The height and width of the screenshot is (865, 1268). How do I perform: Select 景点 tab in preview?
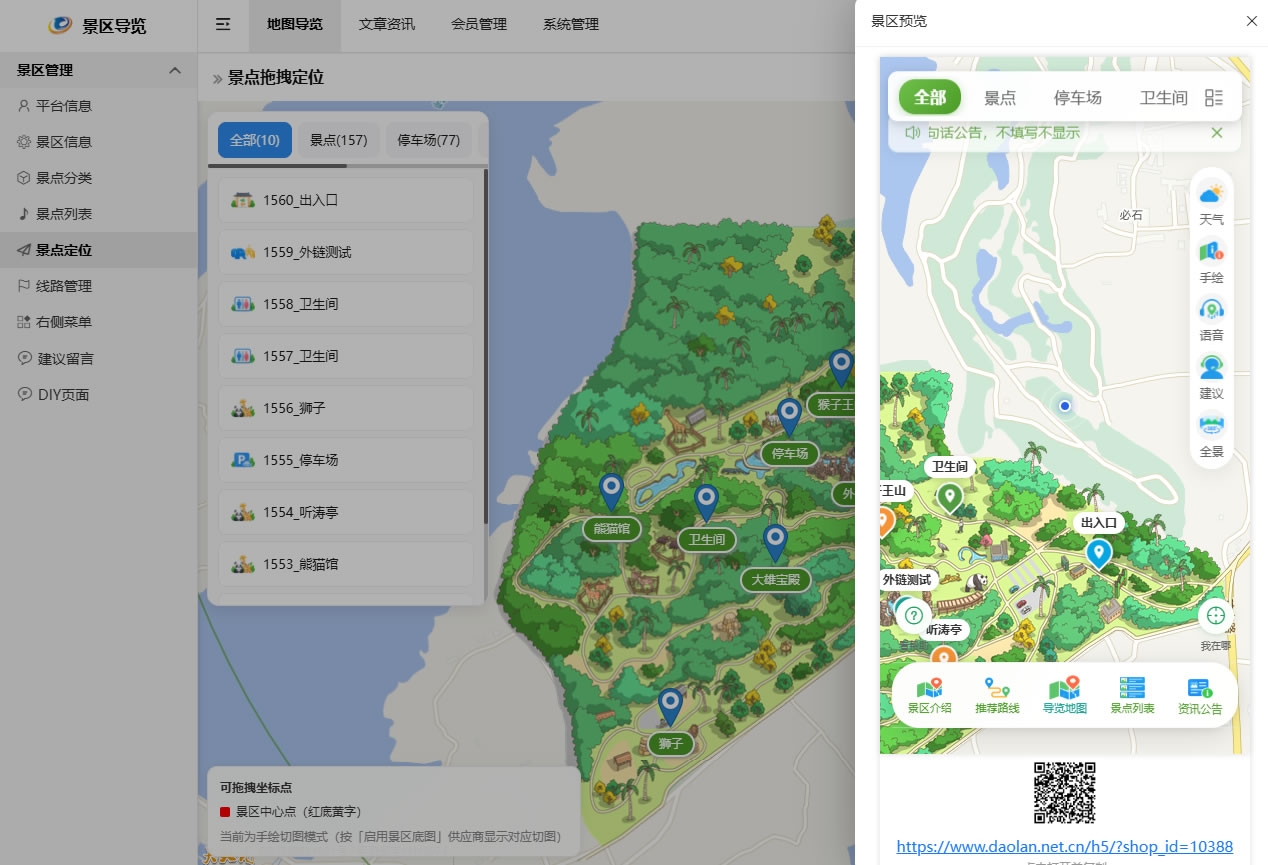pyautogui.click(x=1000, y=97)
